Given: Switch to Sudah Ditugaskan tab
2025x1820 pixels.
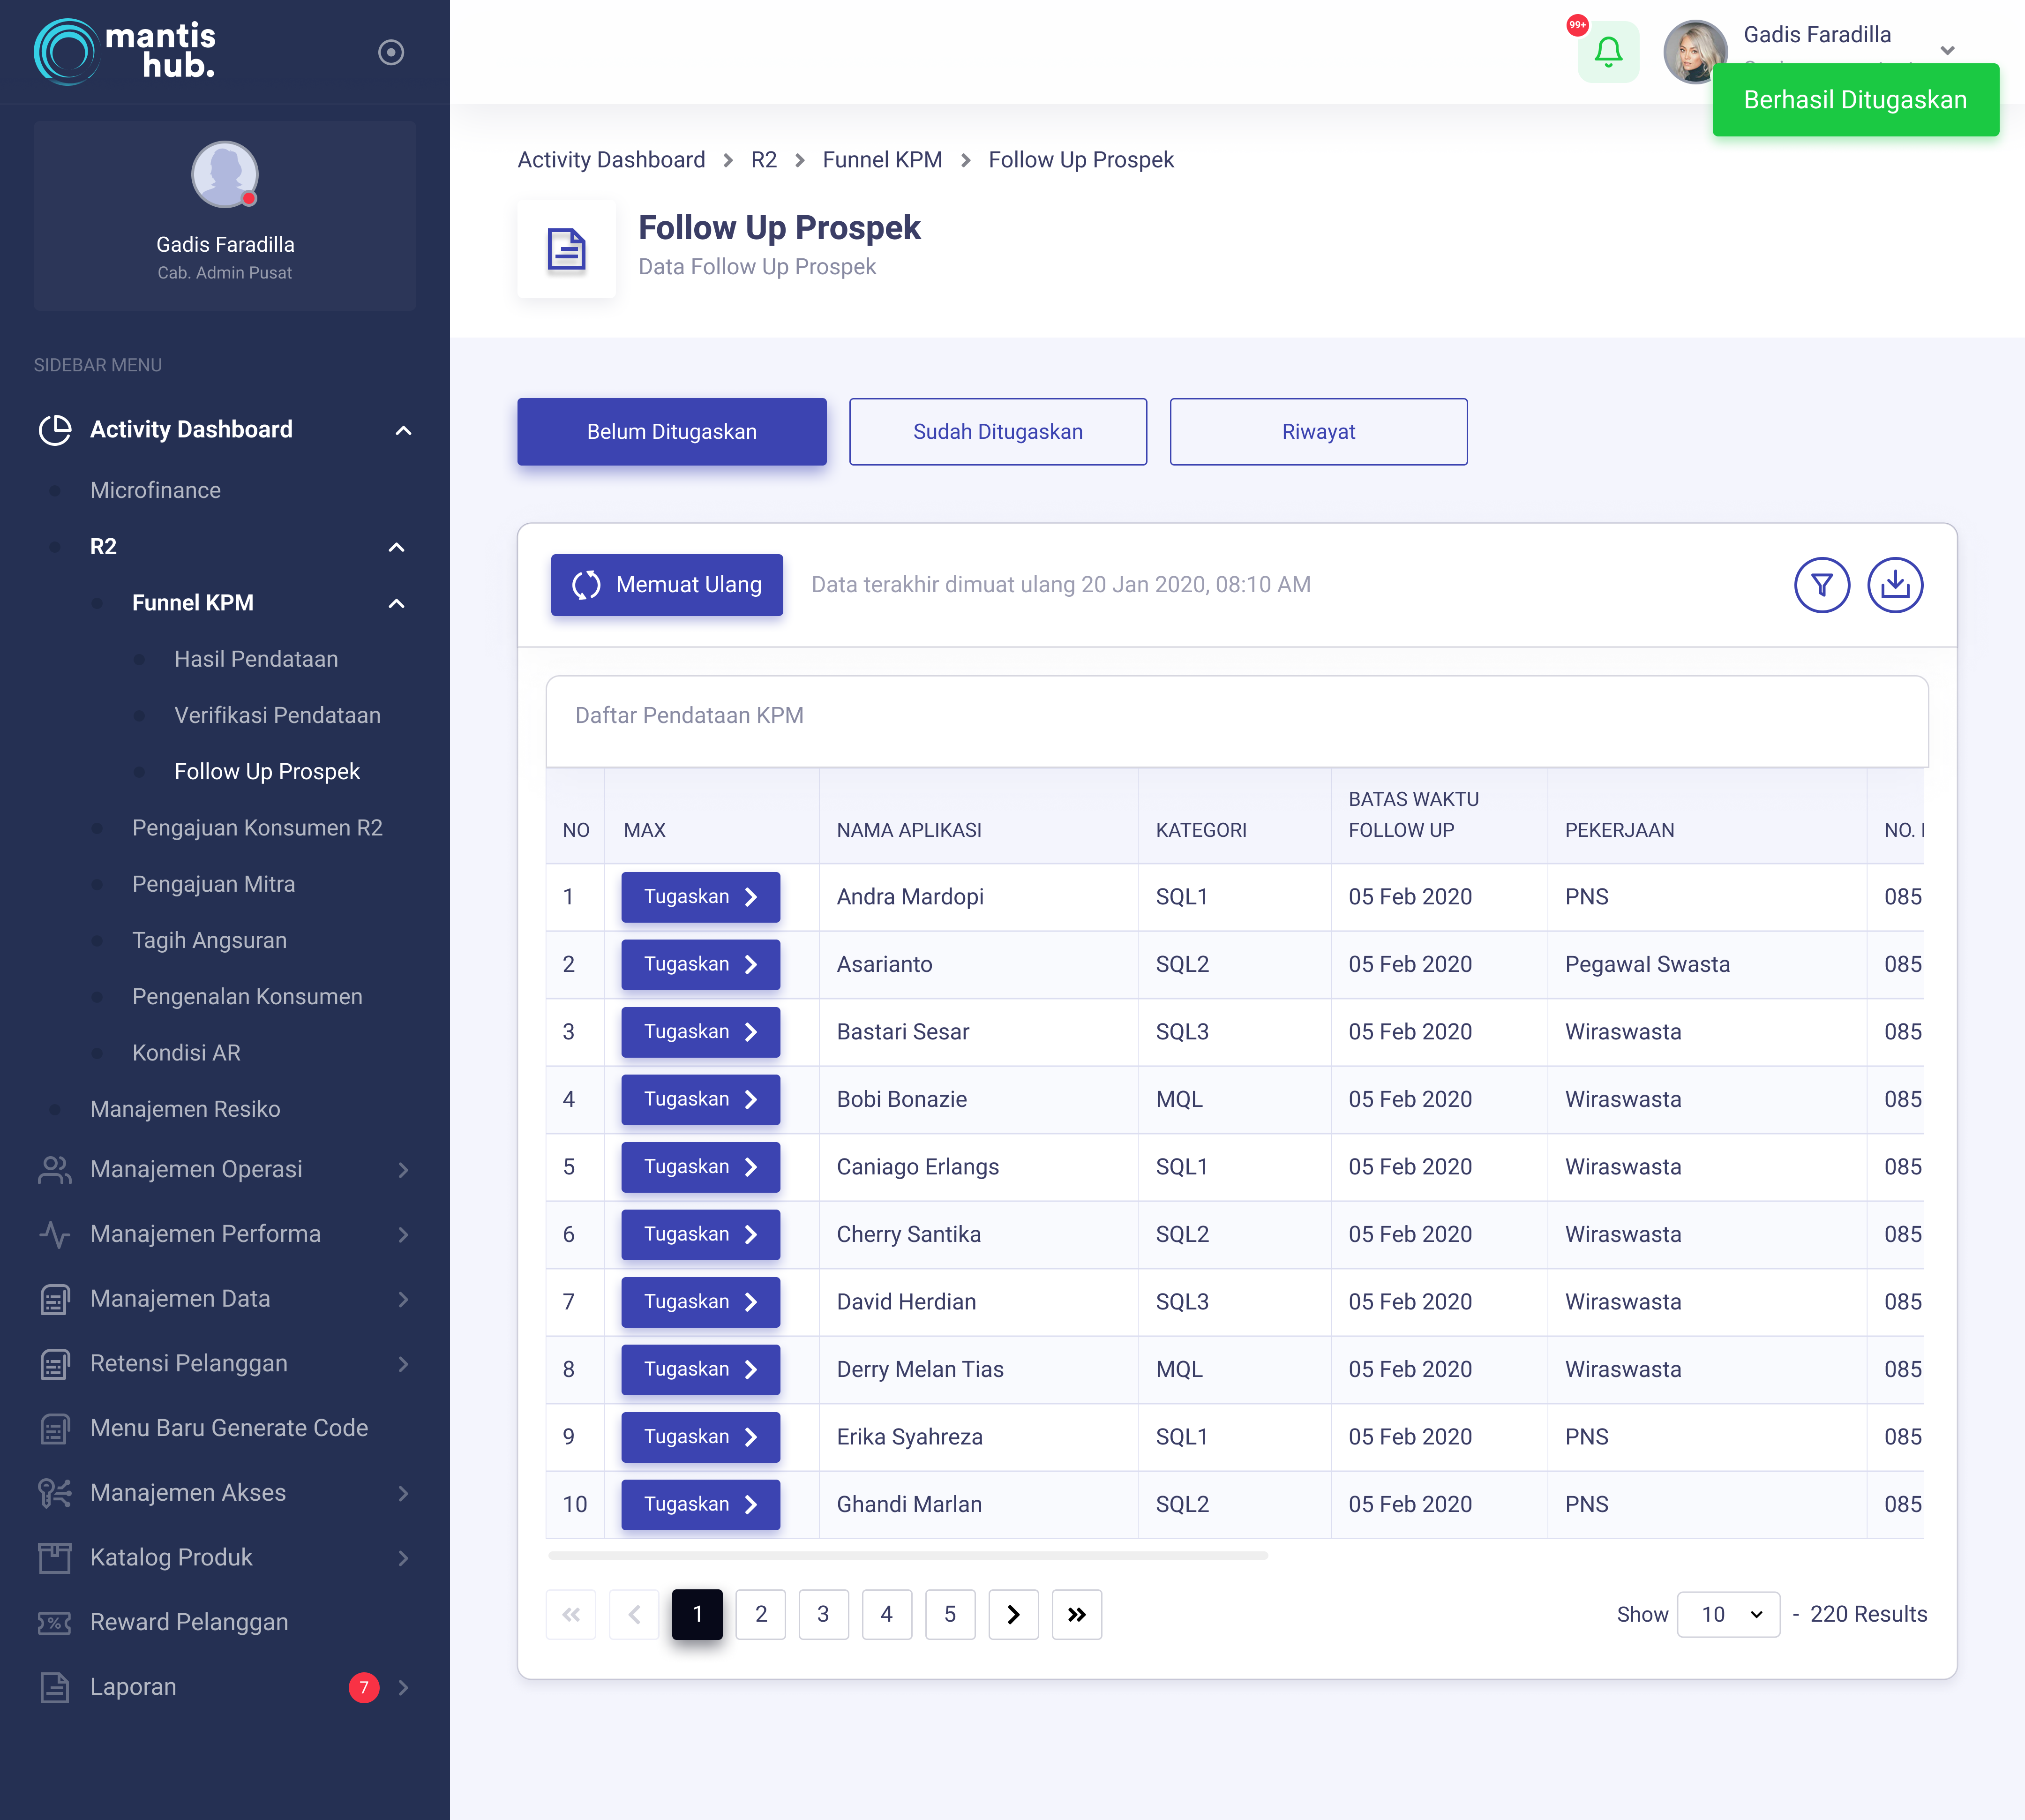Looking at the screenshot, I should tap(997, 432).
